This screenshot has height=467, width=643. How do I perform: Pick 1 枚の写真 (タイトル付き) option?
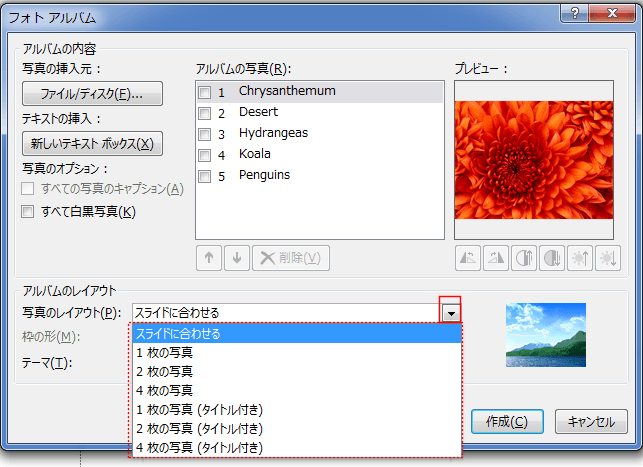[x=297, y=410]
